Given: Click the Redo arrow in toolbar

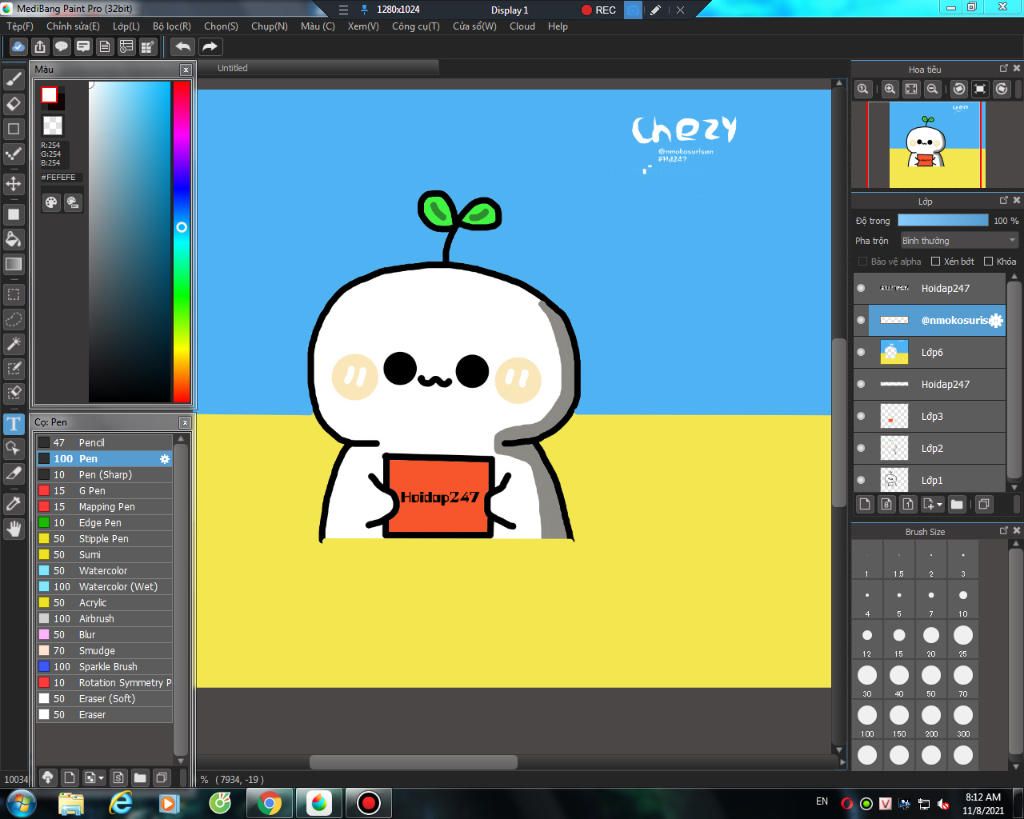Looking at the screenshot, I should click(210, 47).
